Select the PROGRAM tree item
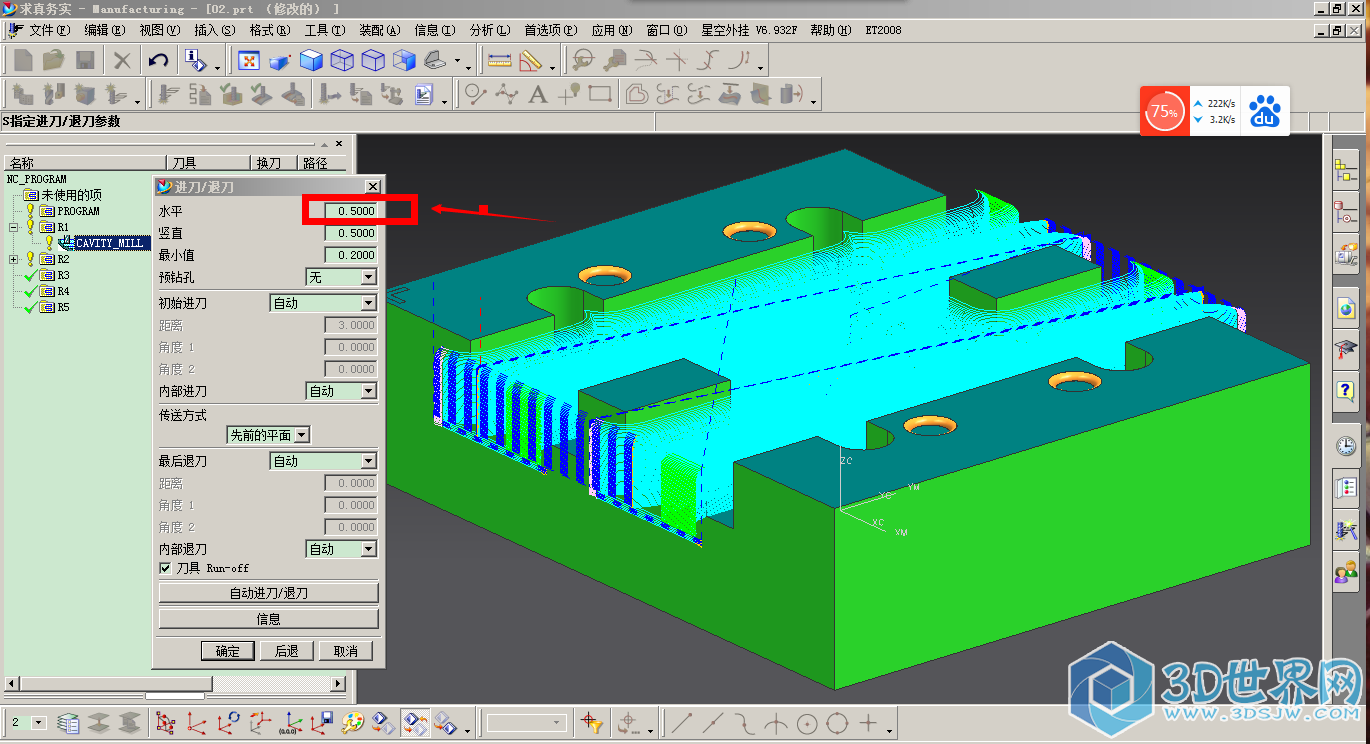This screenshot has width=1370, height=744. (78, 211)
